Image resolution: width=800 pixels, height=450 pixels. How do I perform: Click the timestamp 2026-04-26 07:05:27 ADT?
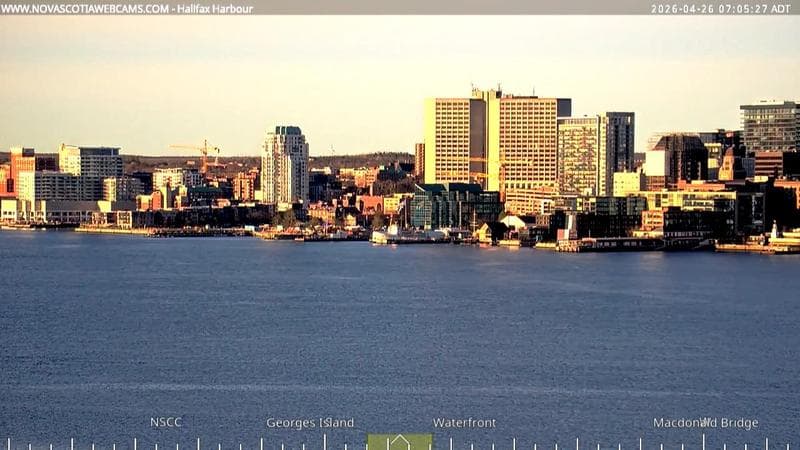pyautogui.click(x=720, y=9)
